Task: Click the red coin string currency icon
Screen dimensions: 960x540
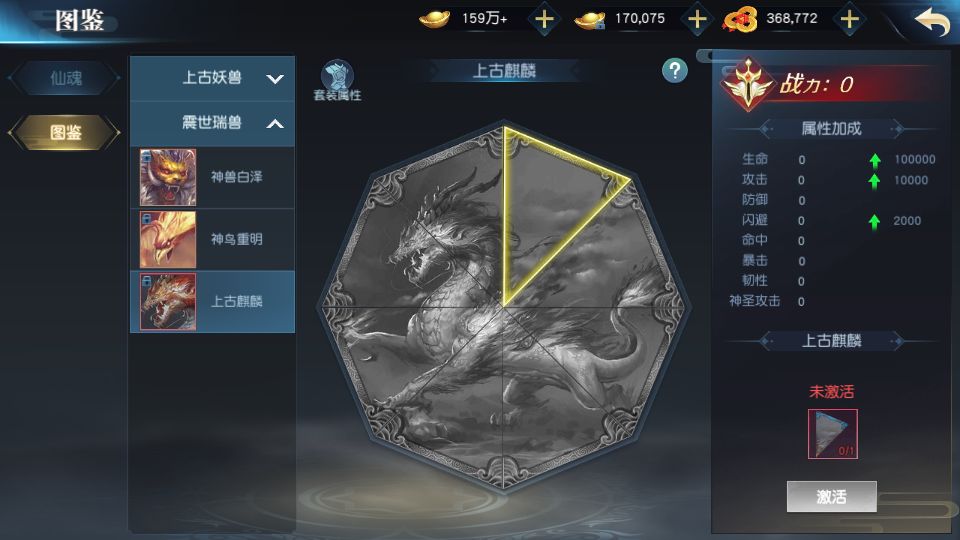Action: tap(739, 19)
